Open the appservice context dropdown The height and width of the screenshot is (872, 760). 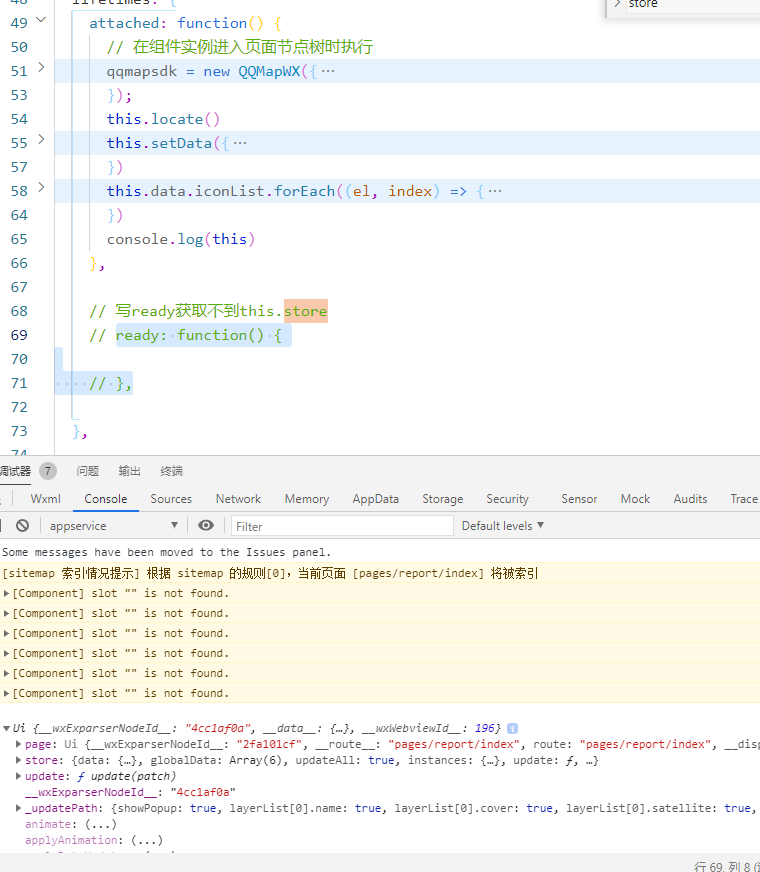pos(112,526)
